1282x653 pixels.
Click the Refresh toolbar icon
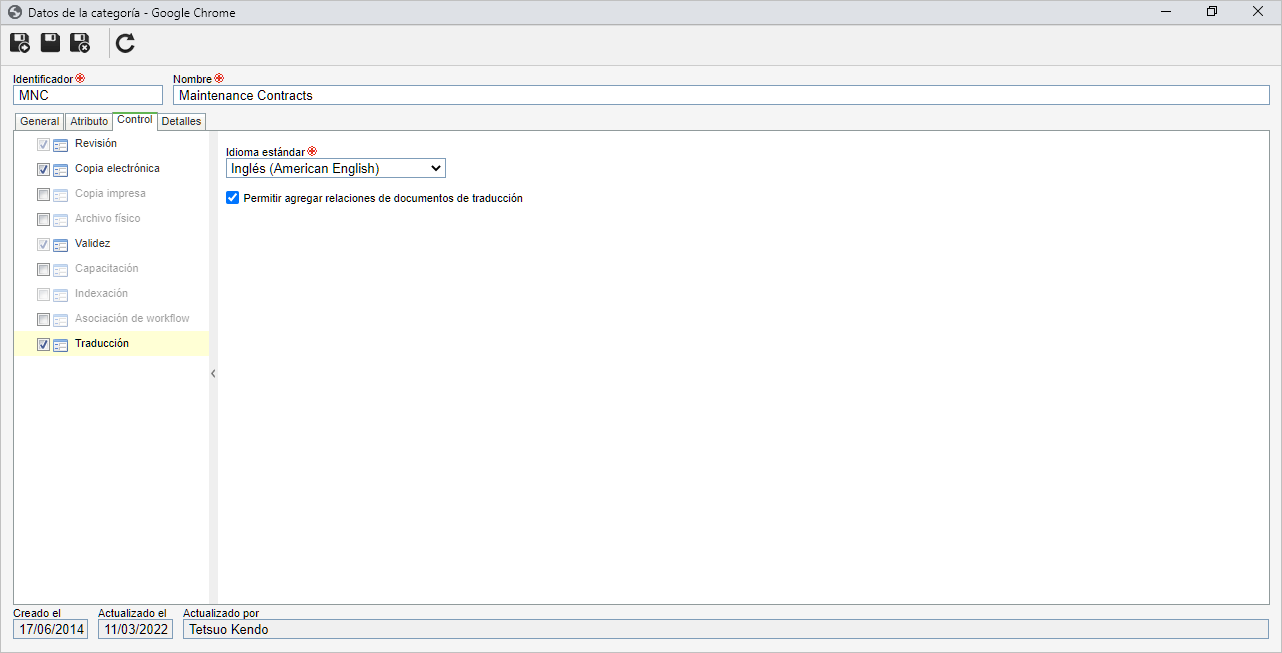coord(125,43)
